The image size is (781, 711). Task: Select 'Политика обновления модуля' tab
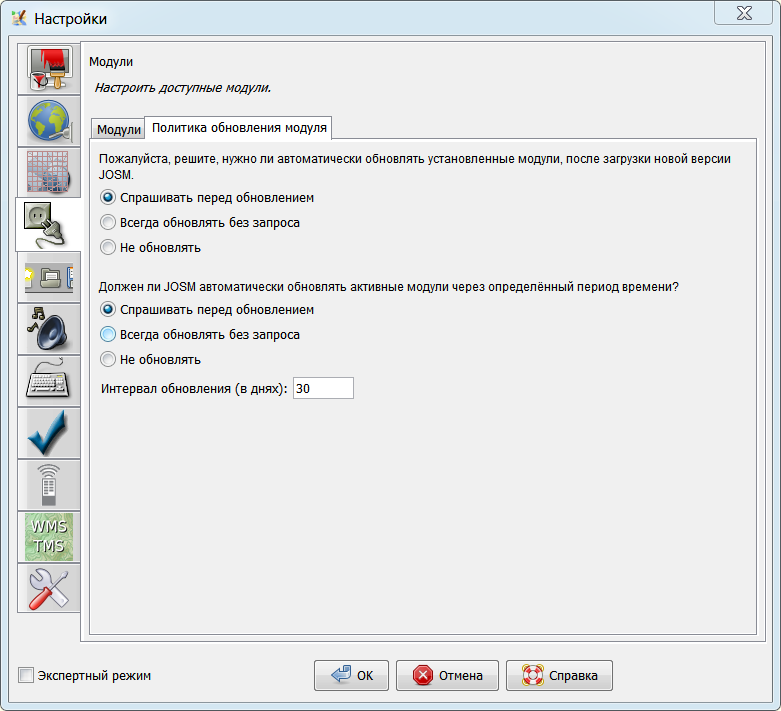(239, 128)
